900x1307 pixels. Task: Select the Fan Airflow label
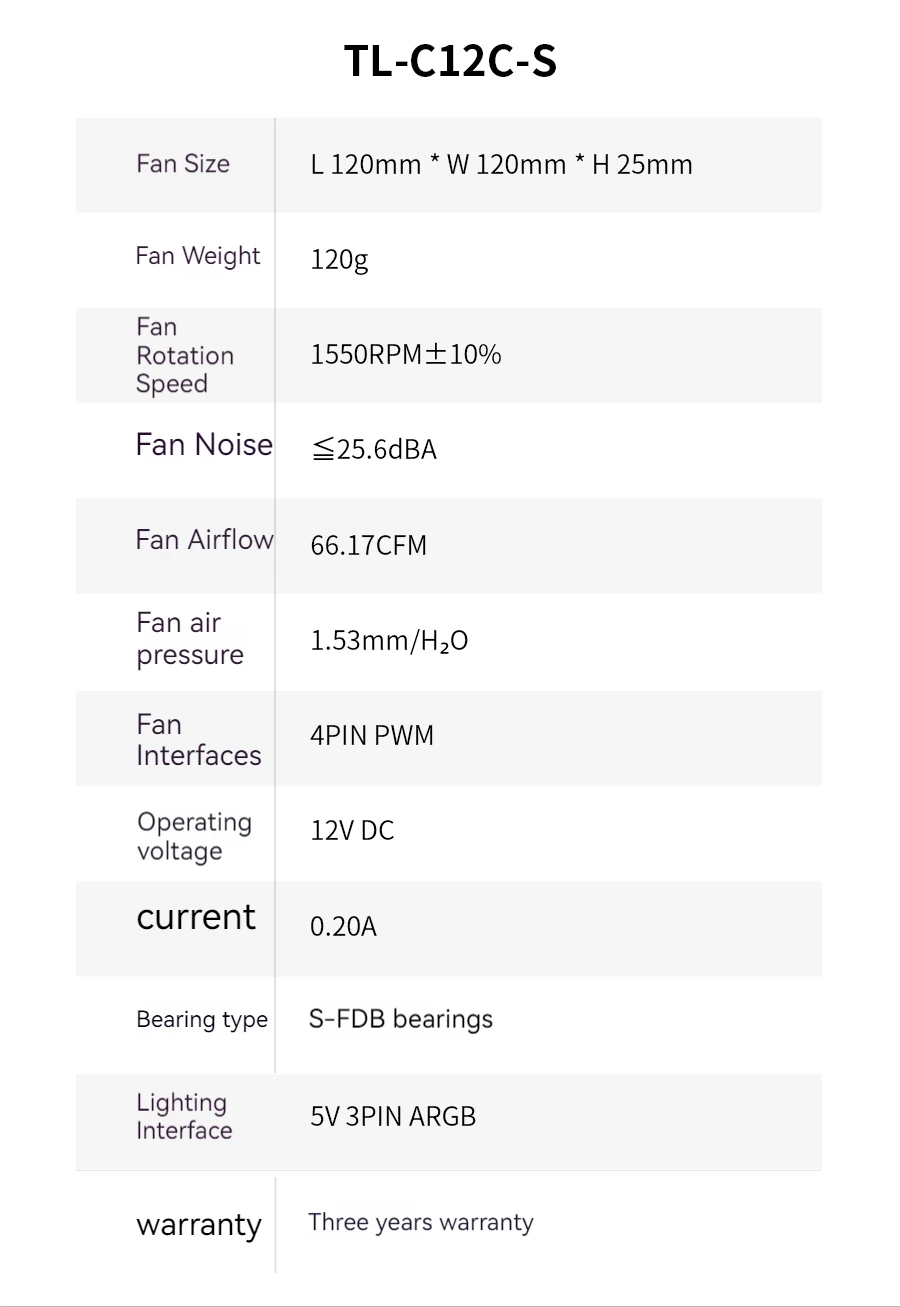tap(204, 540)
